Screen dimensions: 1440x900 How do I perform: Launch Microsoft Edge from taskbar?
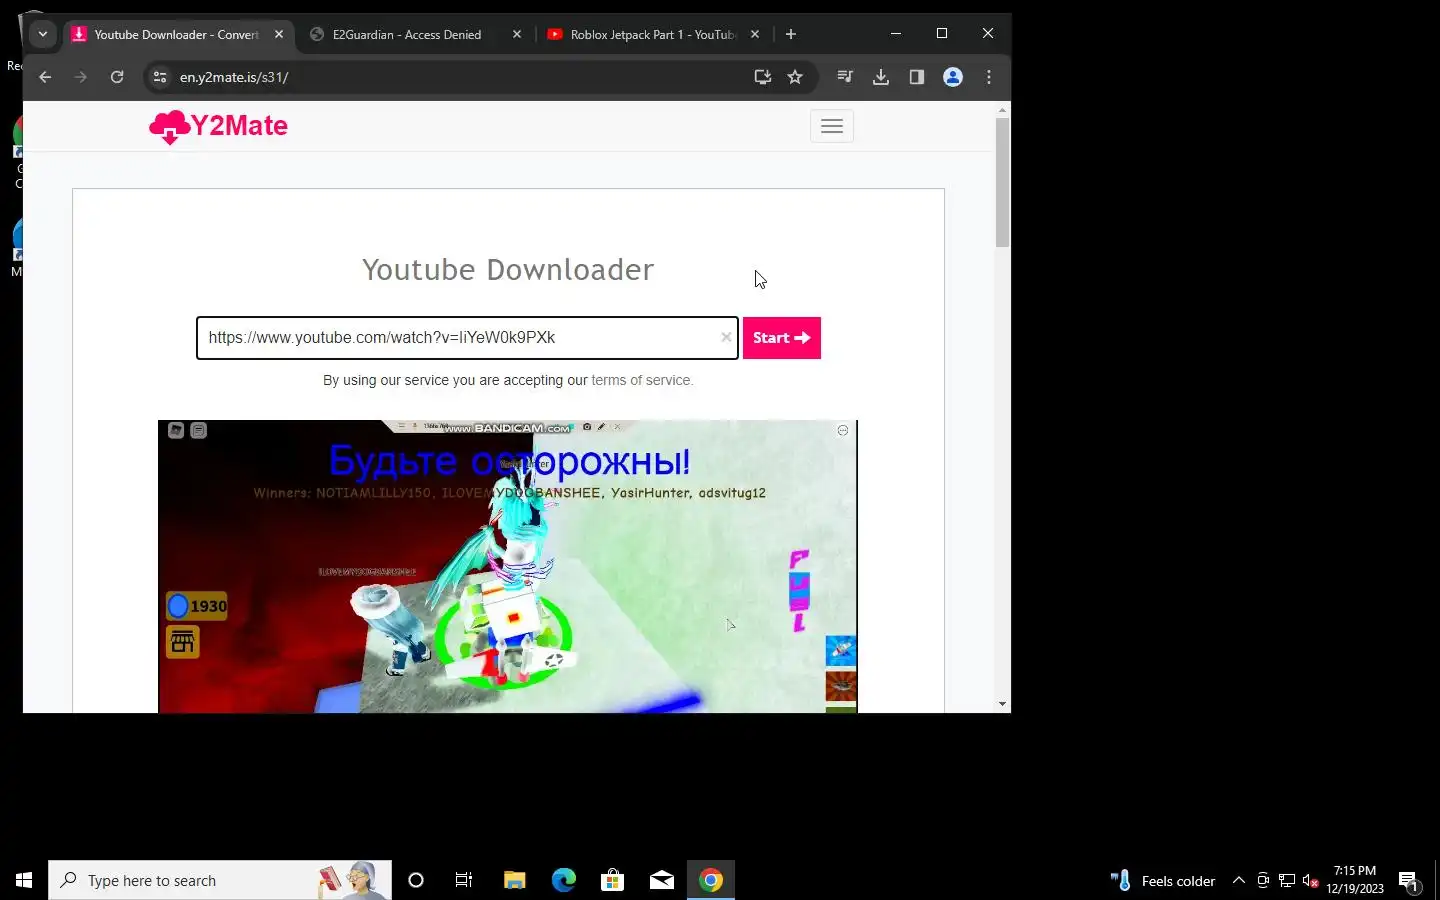click(564, 880)
